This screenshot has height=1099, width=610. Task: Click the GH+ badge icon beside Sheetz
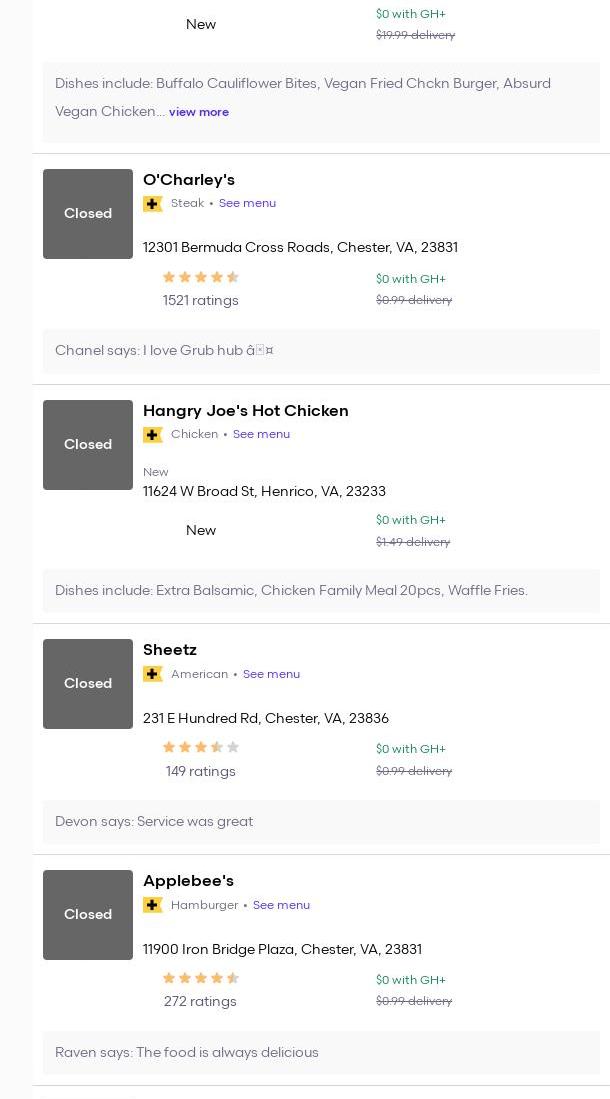point(153,674)
